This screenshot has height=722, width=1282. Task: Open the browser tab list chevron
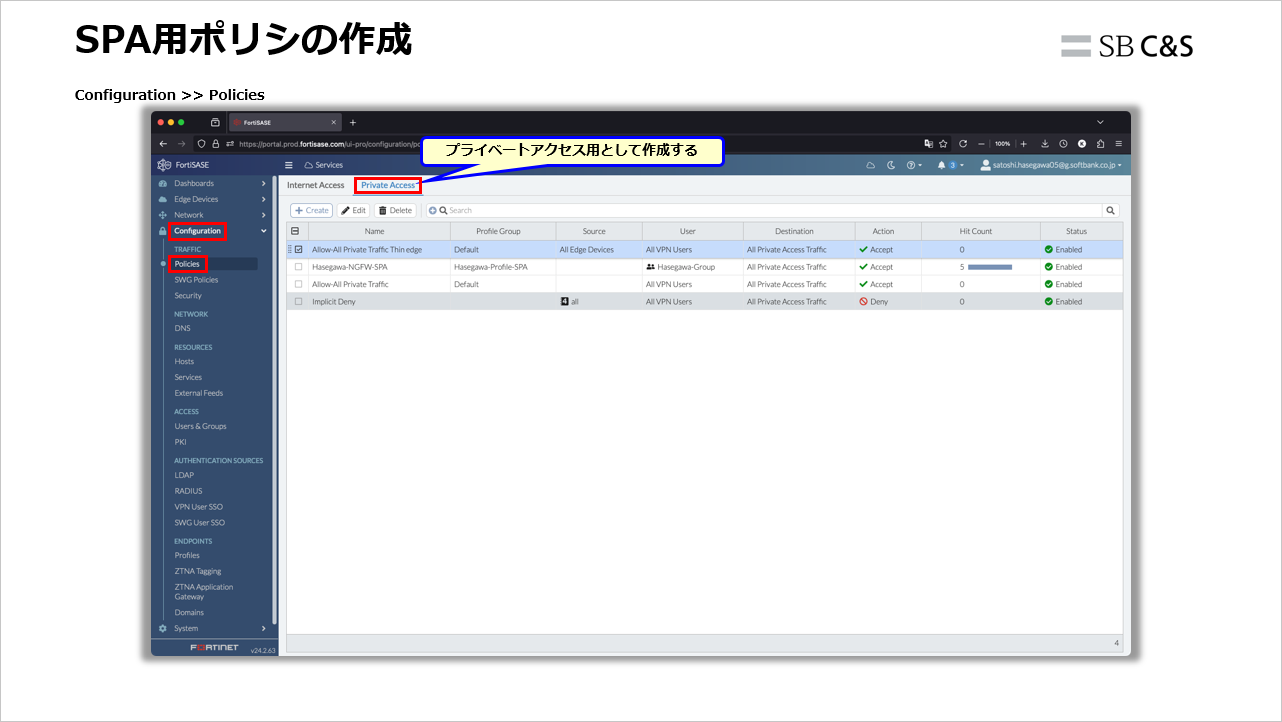click(x=1100, y=122)
